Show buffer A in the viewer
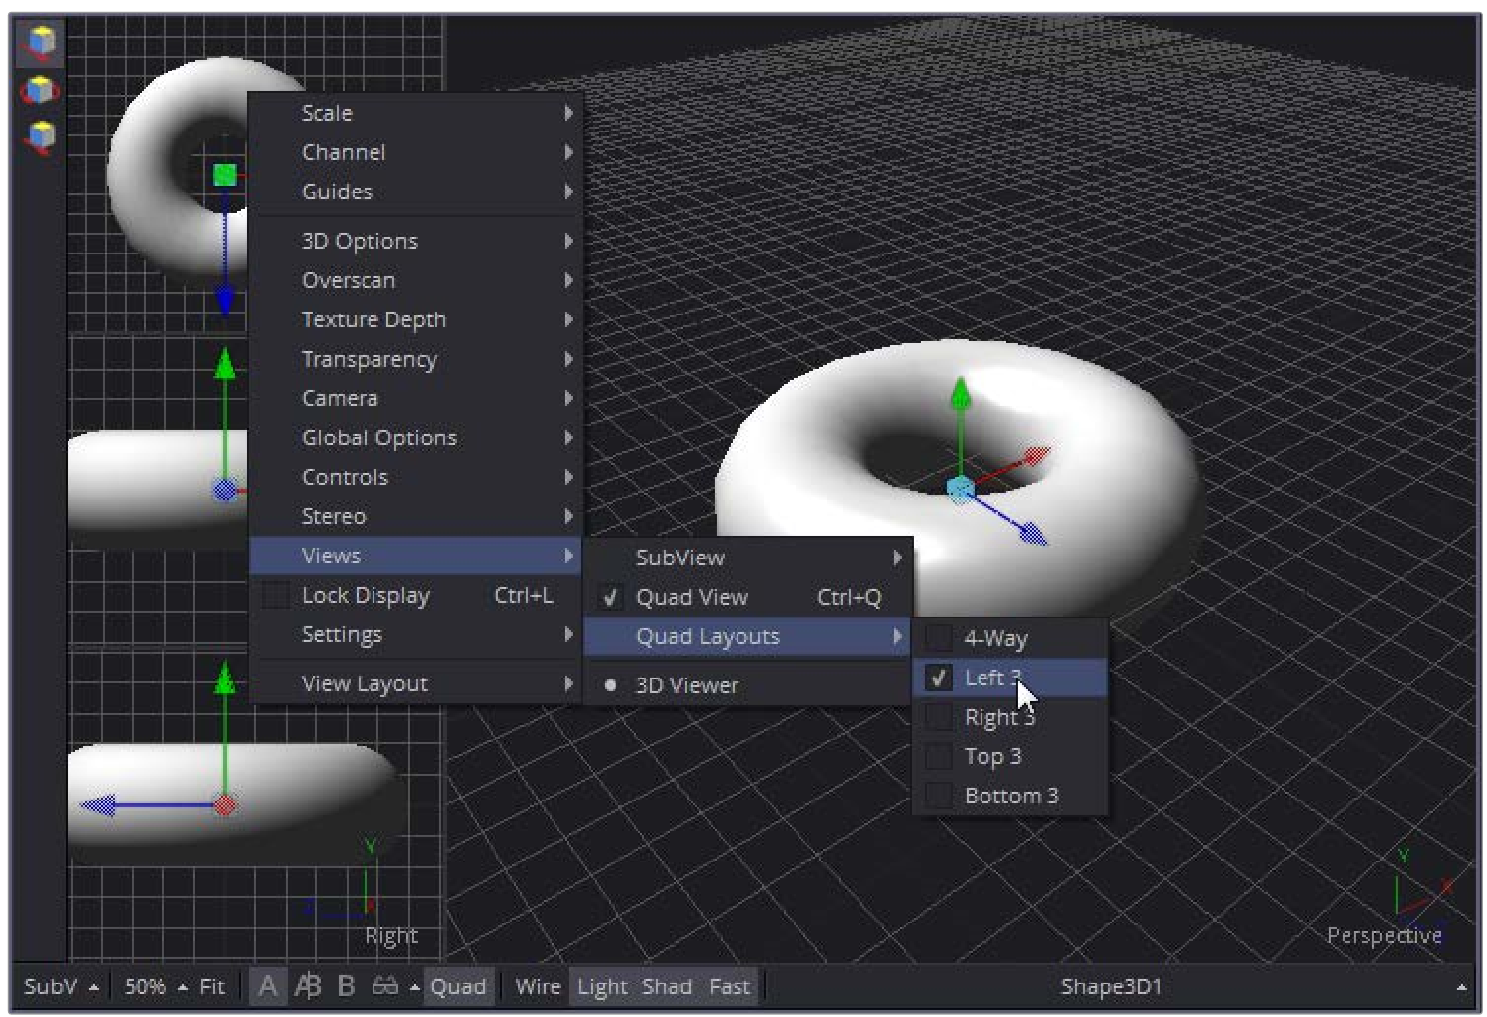 [x=267, y=986]
